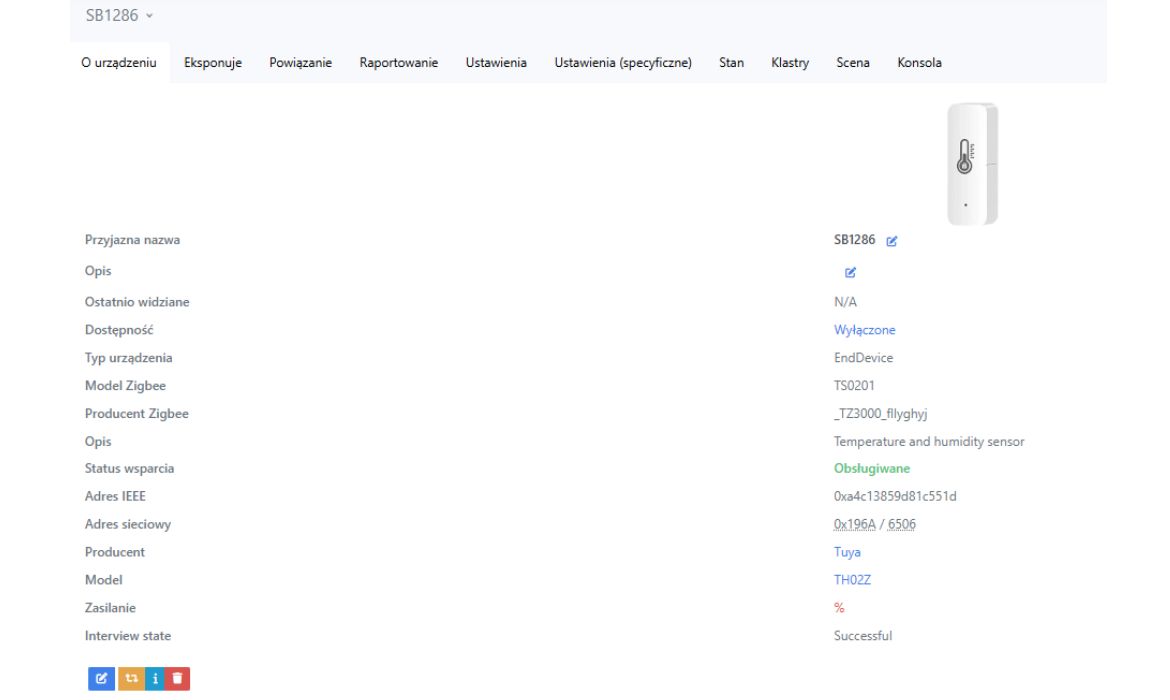Screen dimensions: 1170x700
Task: Click the 0x196A network address
Action: [853, 524]
